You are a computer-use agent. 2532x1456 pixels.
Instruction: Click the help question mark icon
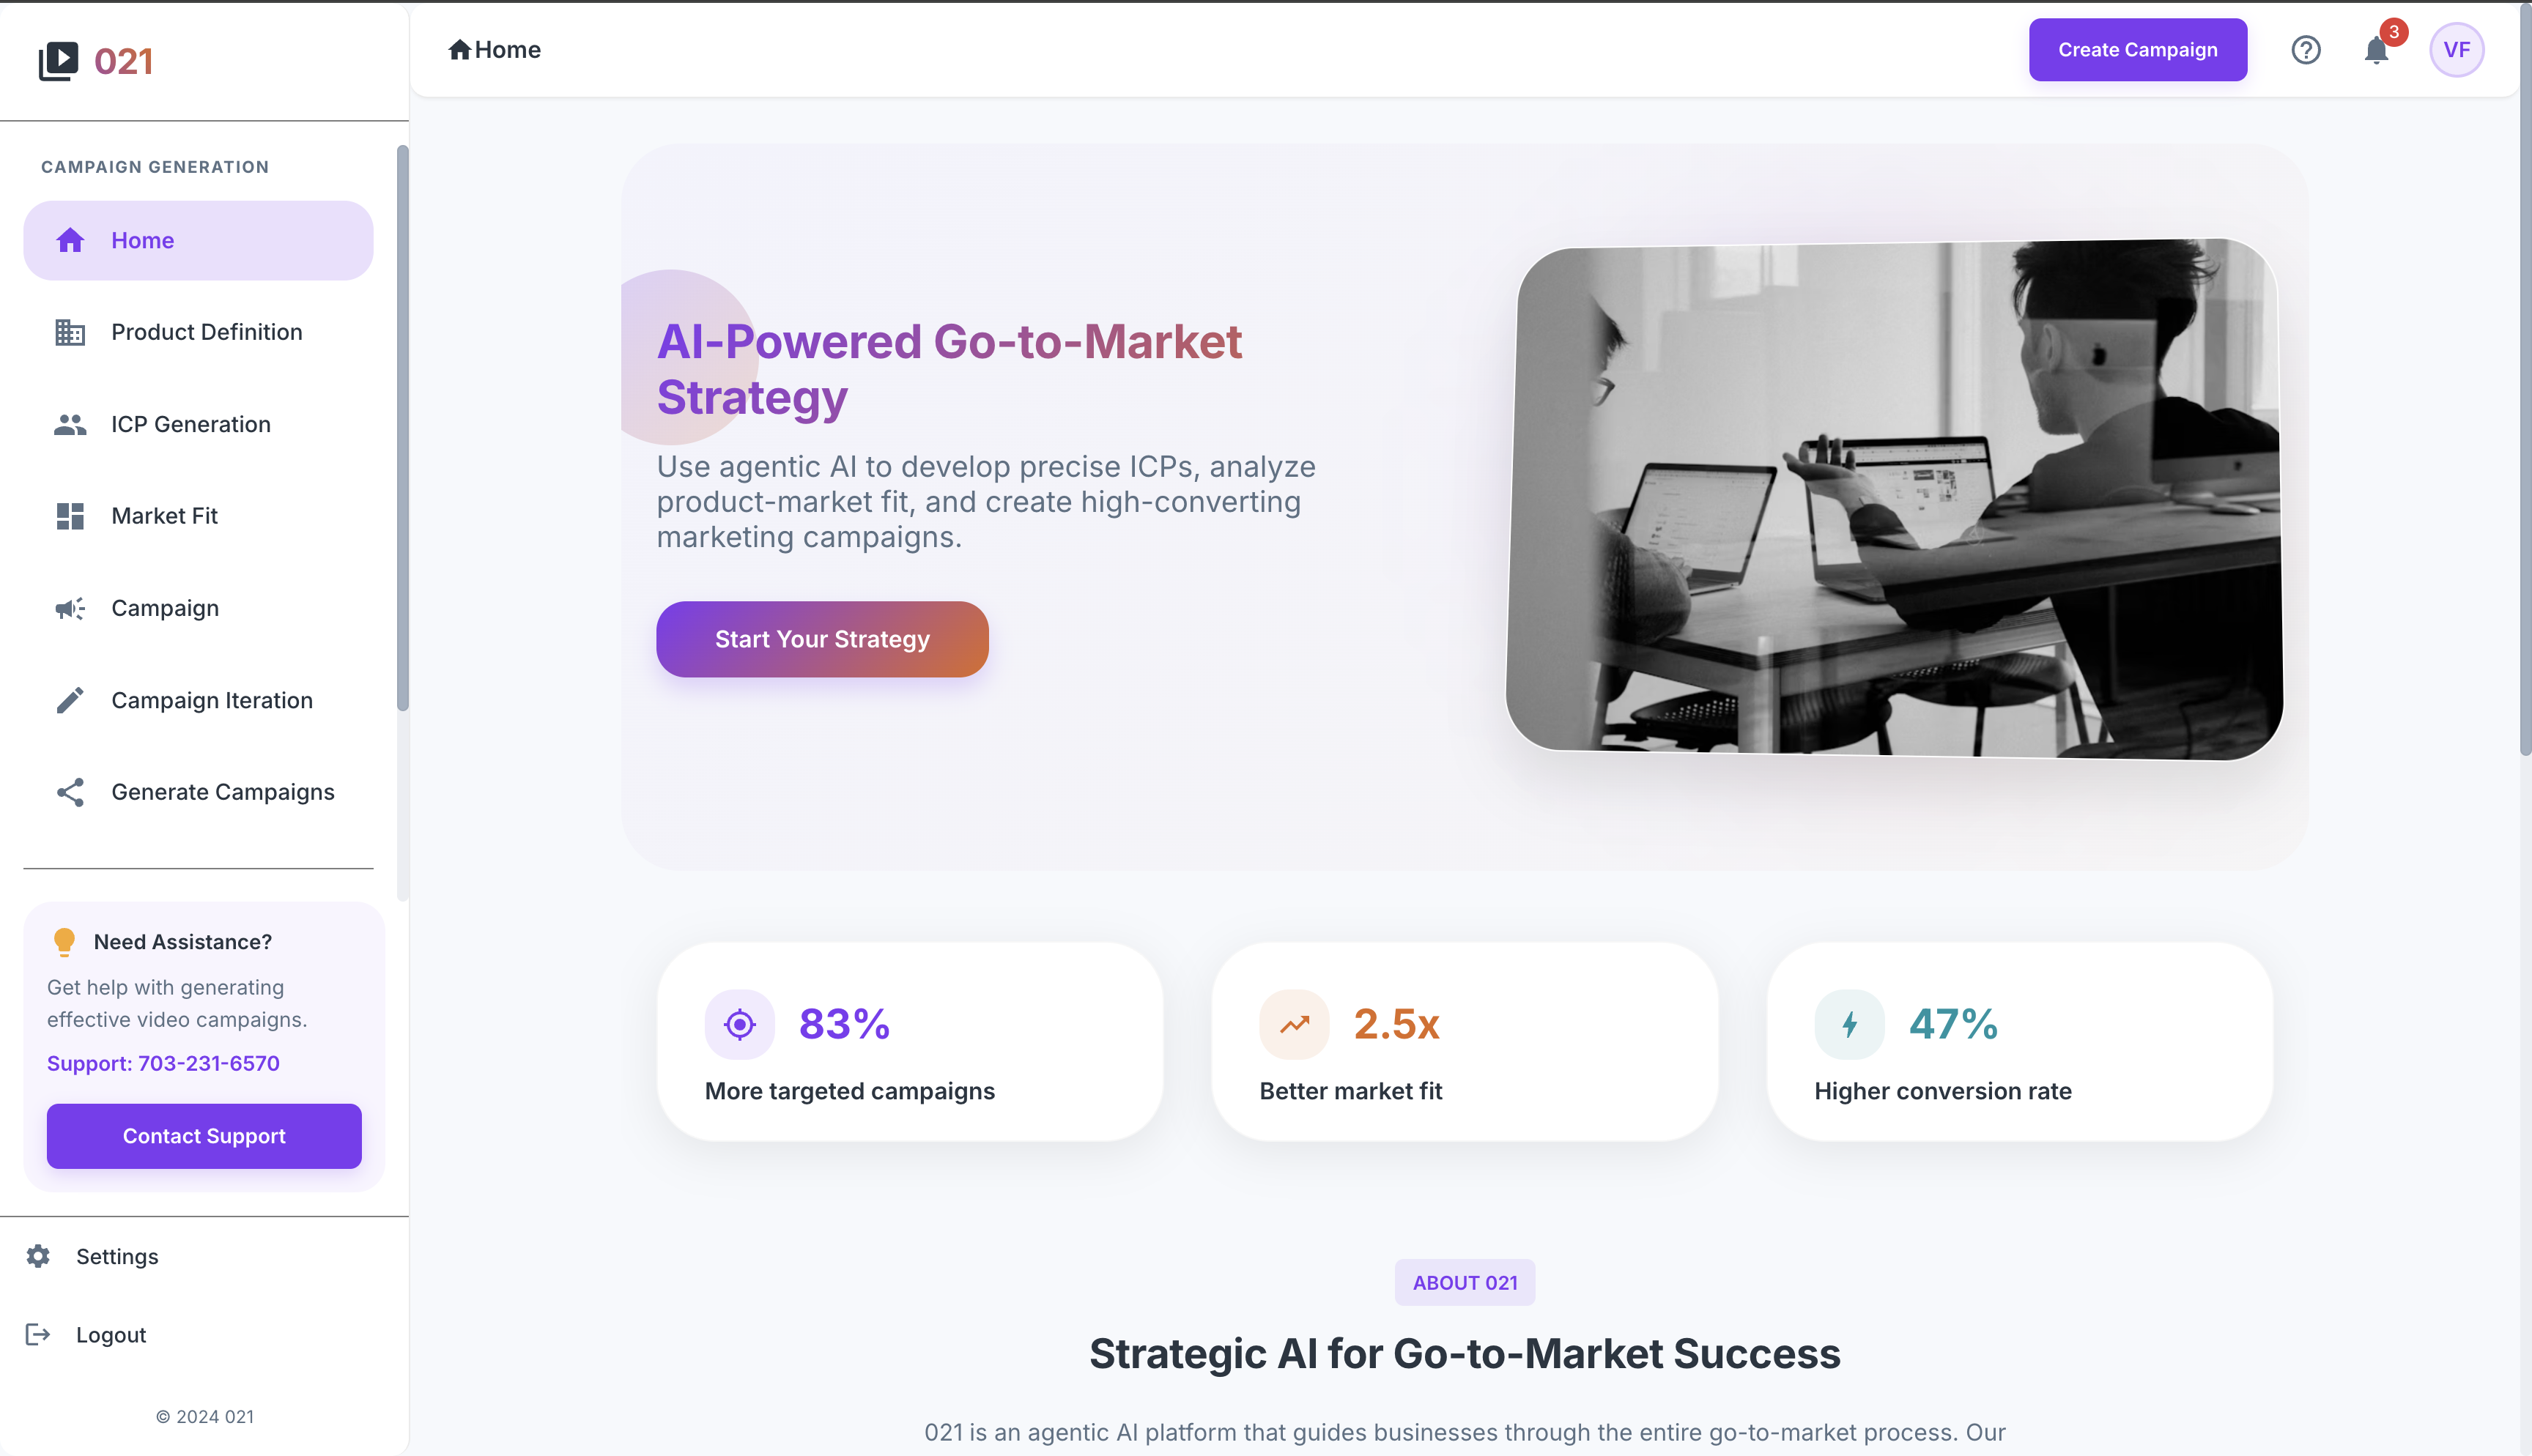click(2305, 50)
